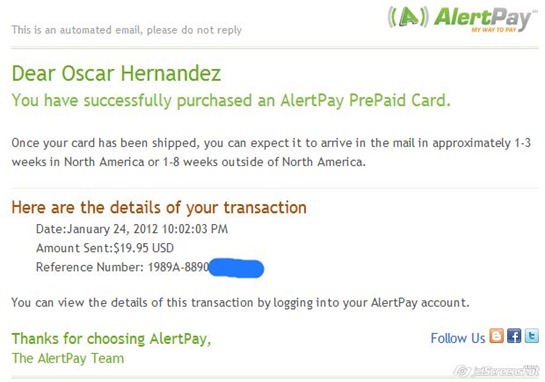Click 'The AlertPay Team' signature
Image resolution: width=545 pixels, height=382 pixels.
pos(68,358)
